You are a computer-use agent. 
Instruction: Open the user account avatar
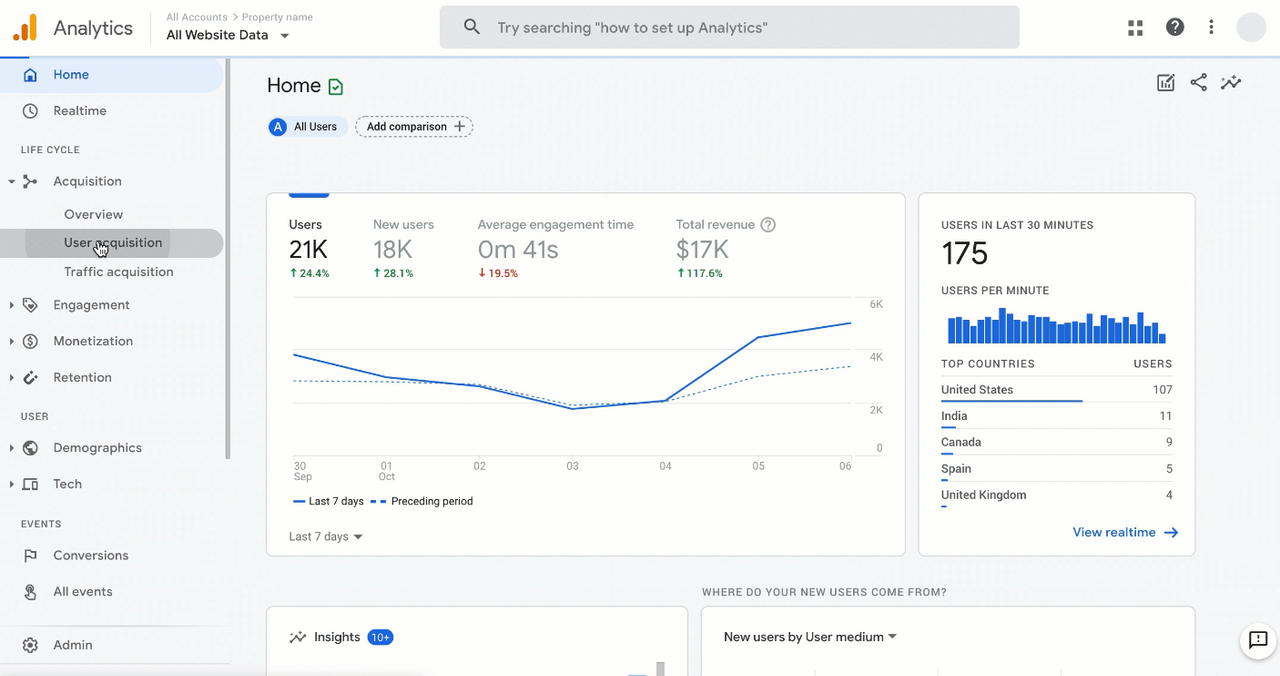point(1251,27)
